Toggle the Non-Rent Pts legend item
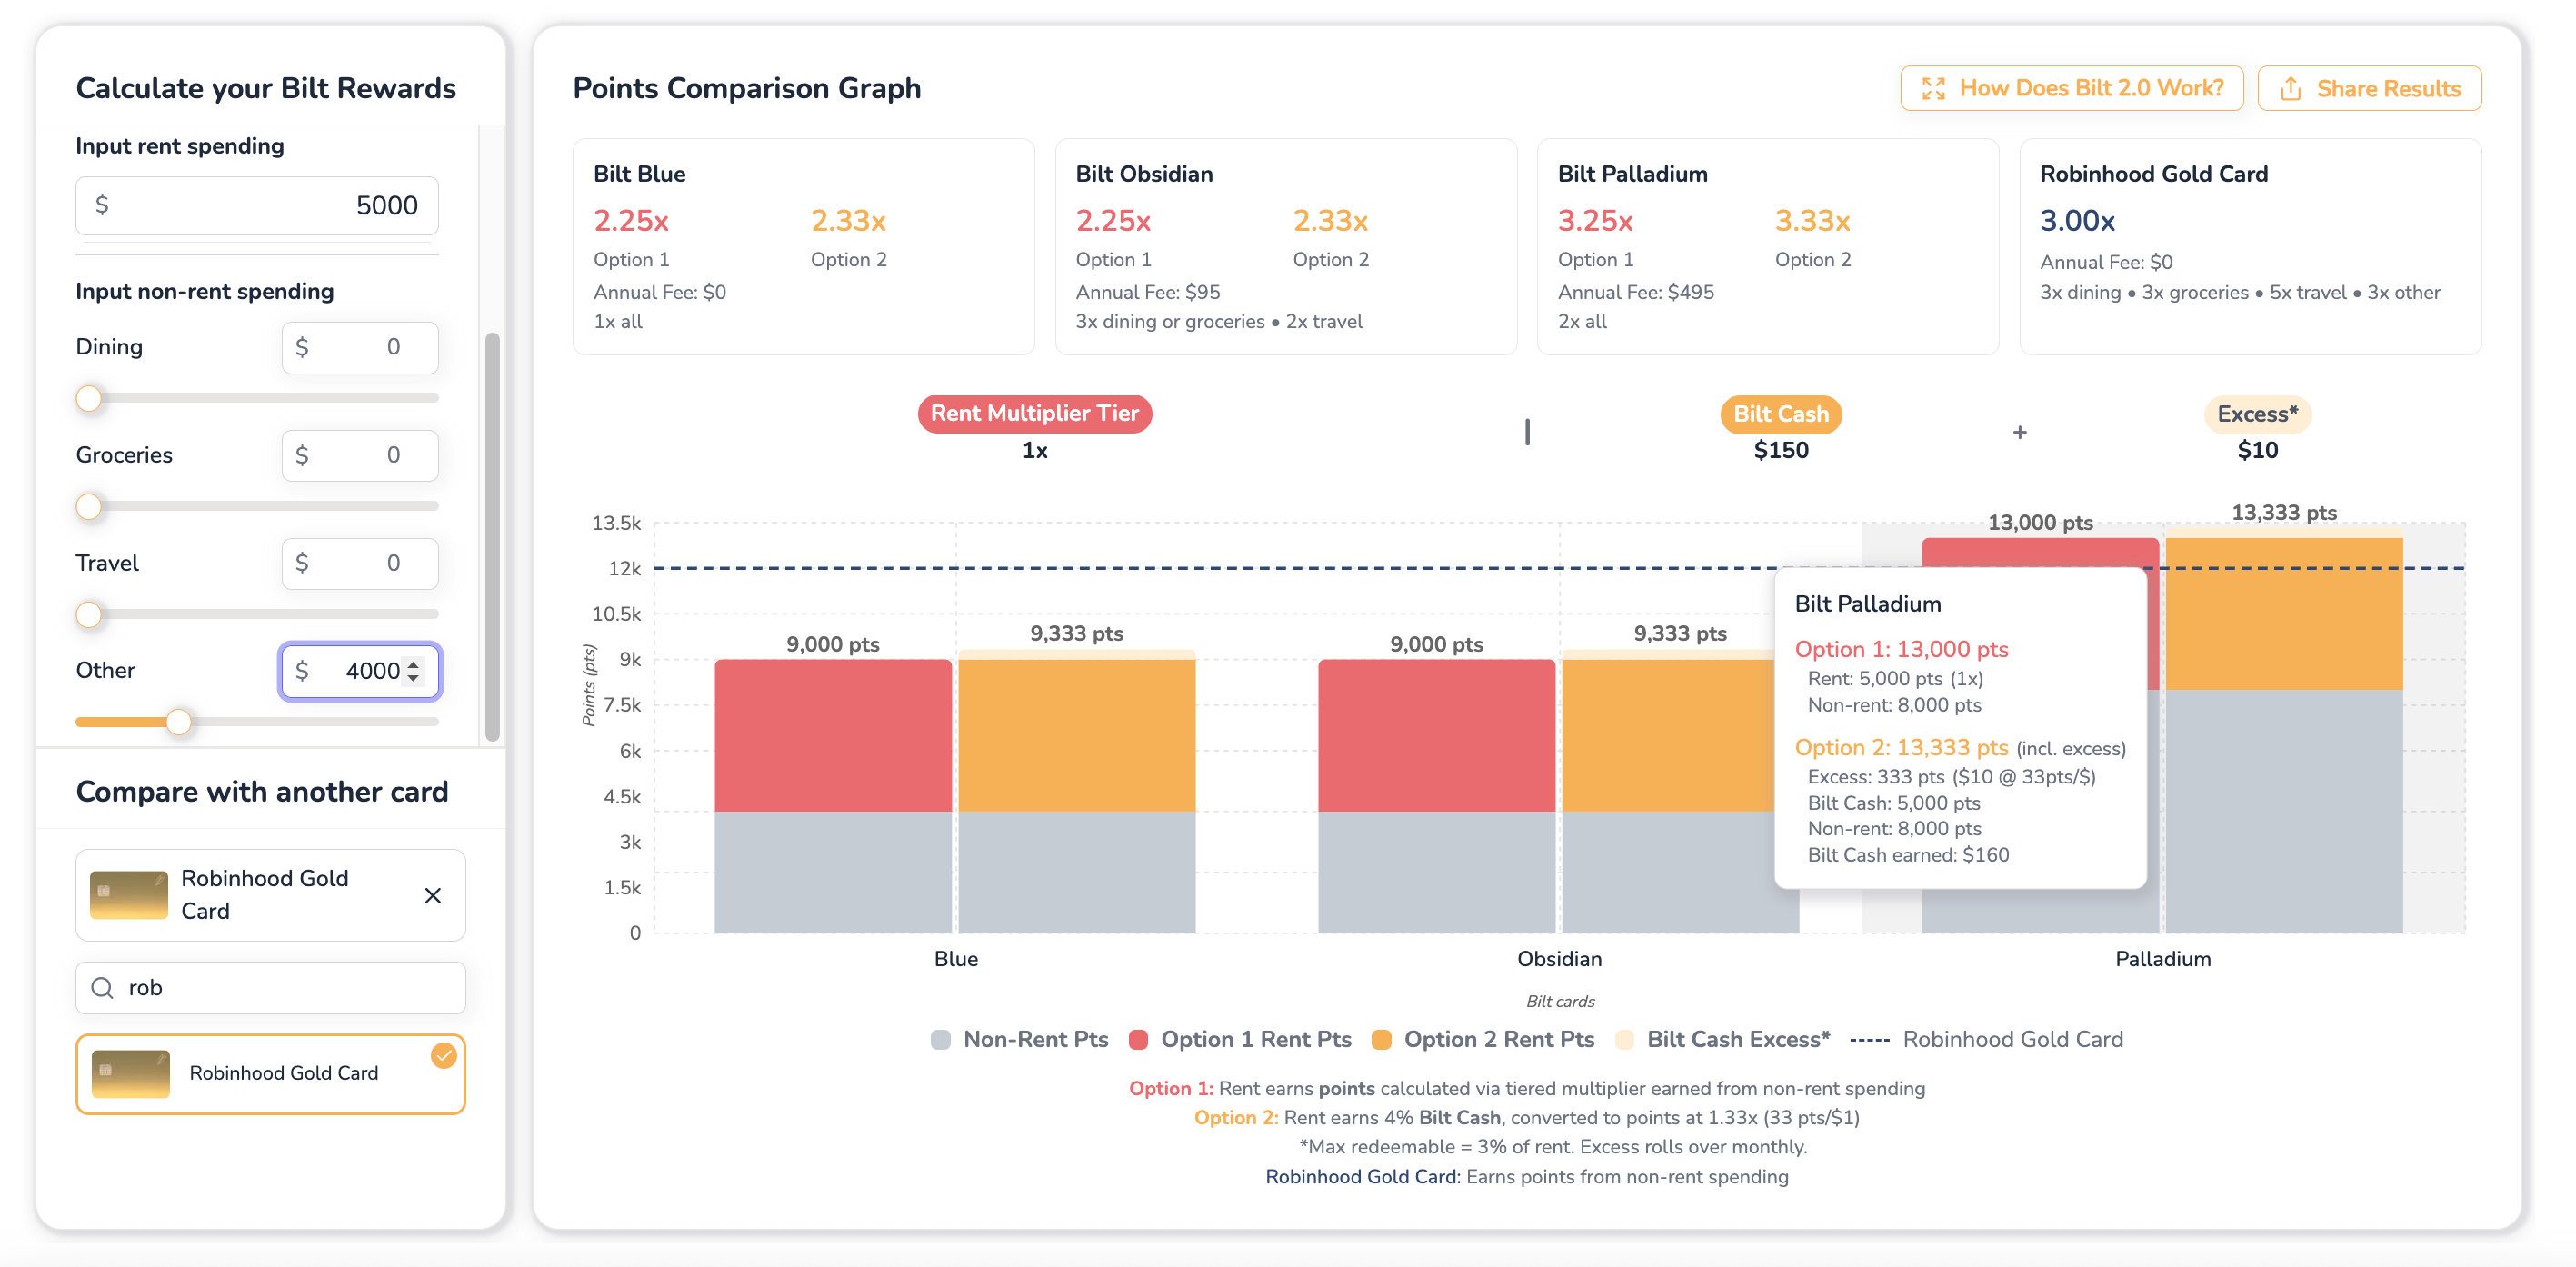Viewport: 2576px width, 1267px height. click(x=1020, y=1039)
